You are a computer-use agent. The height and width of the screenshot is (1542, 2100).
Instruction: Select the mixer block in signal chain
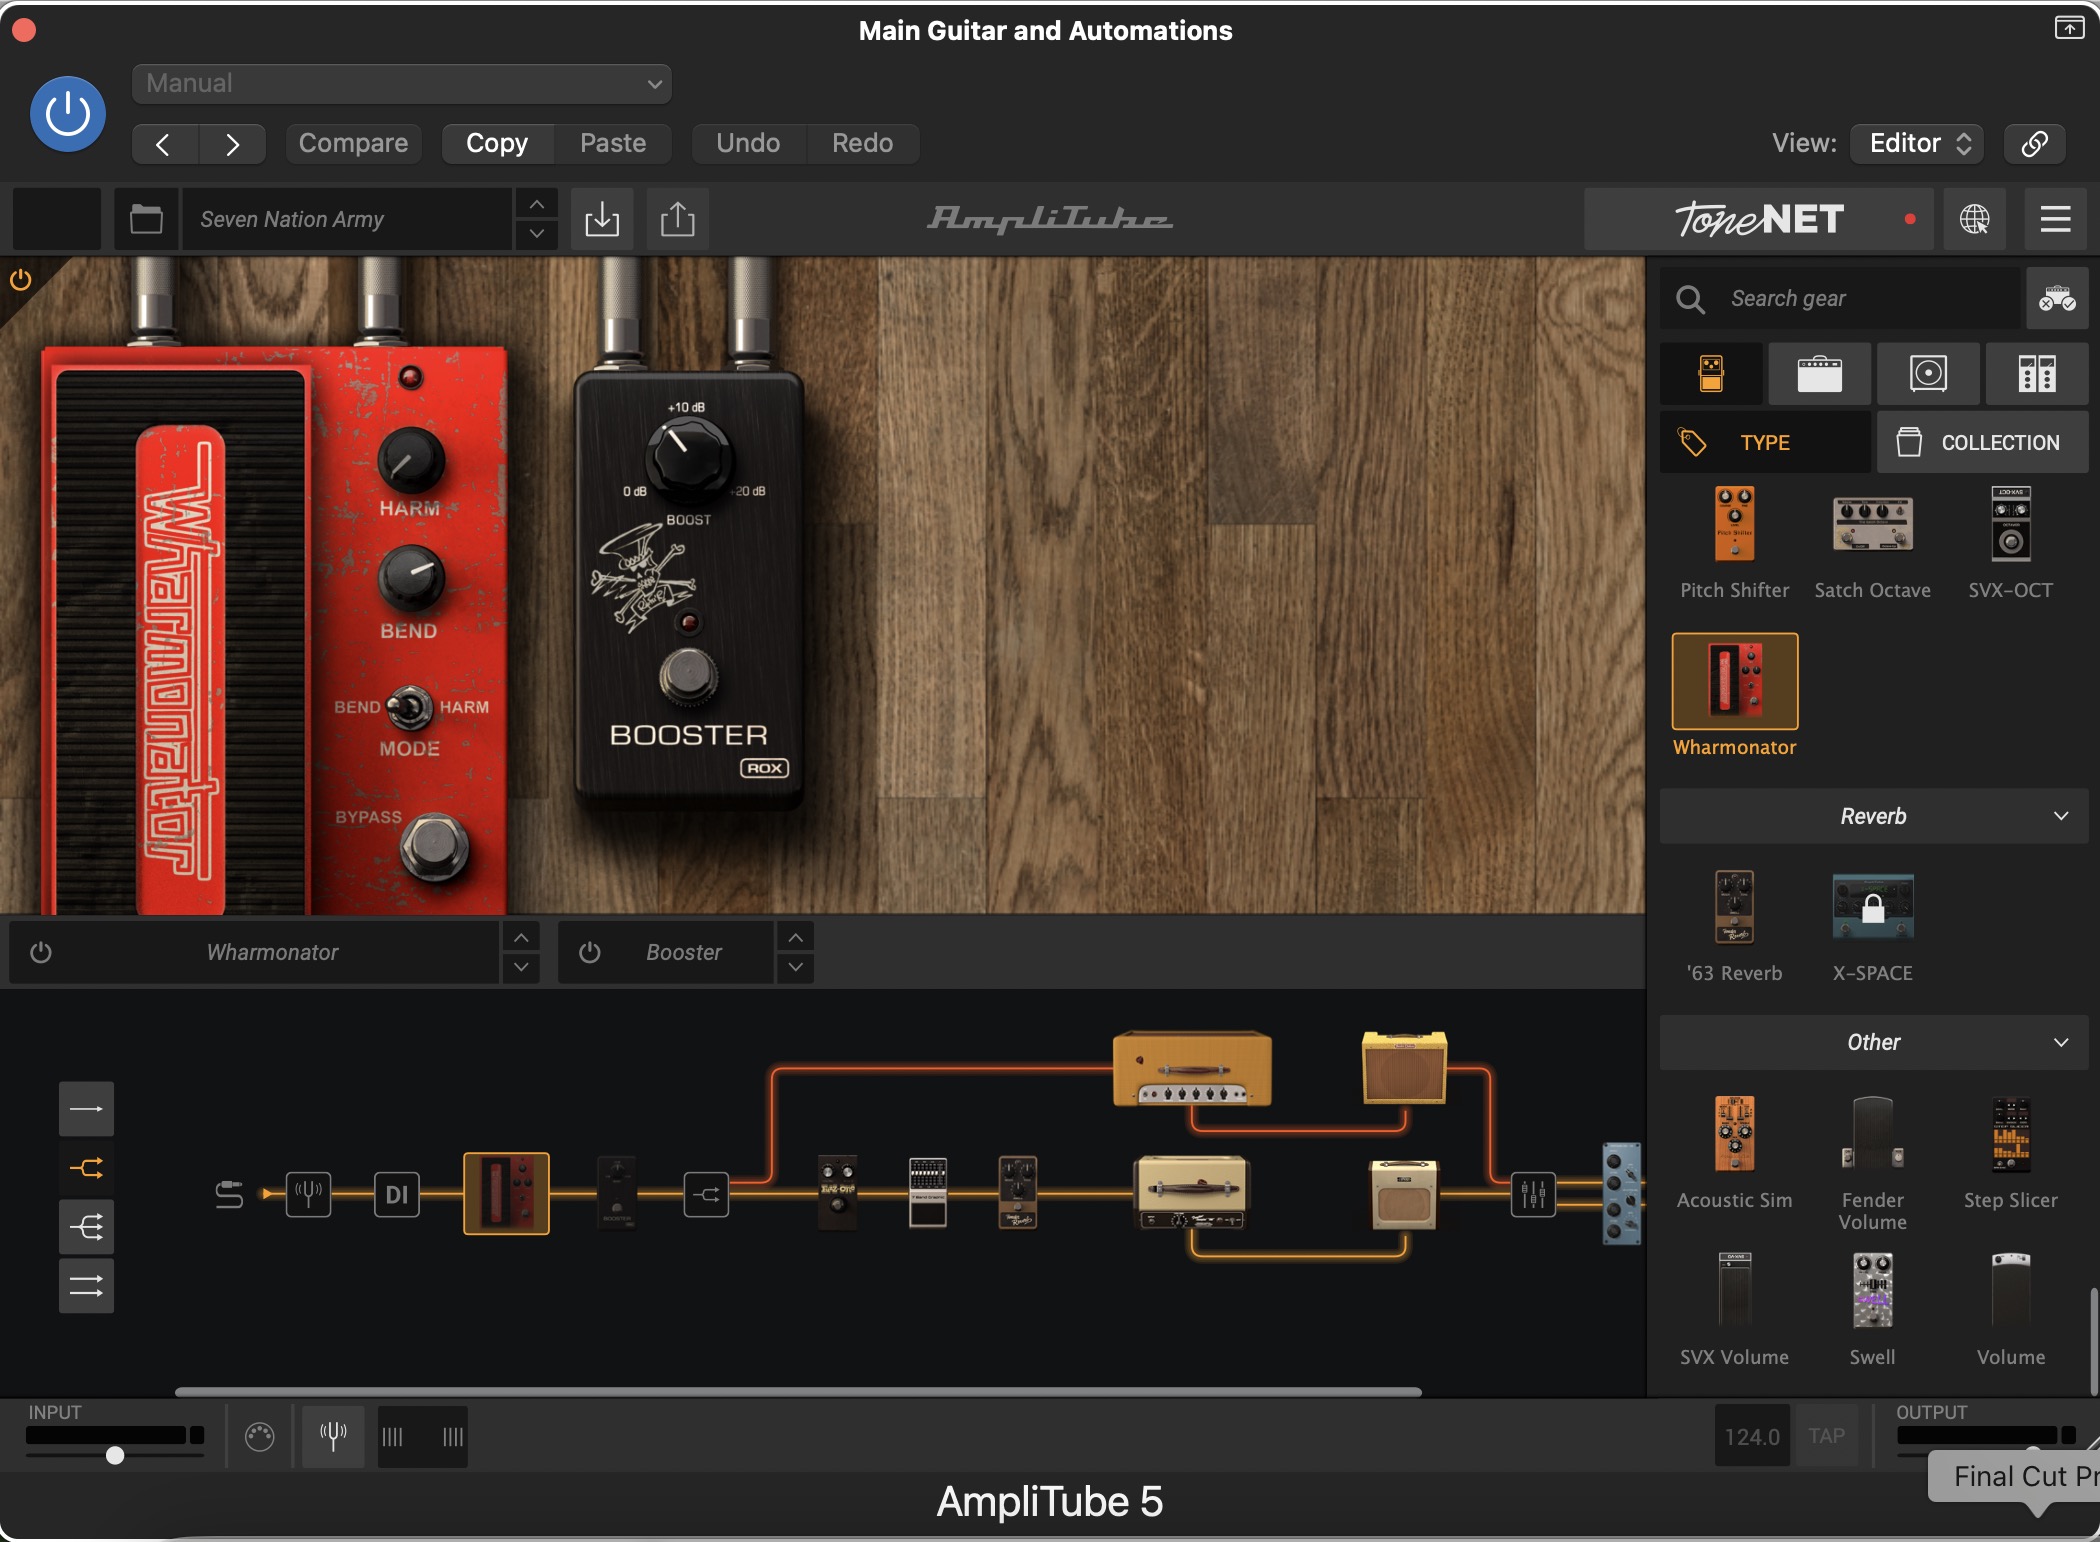1533,1194
